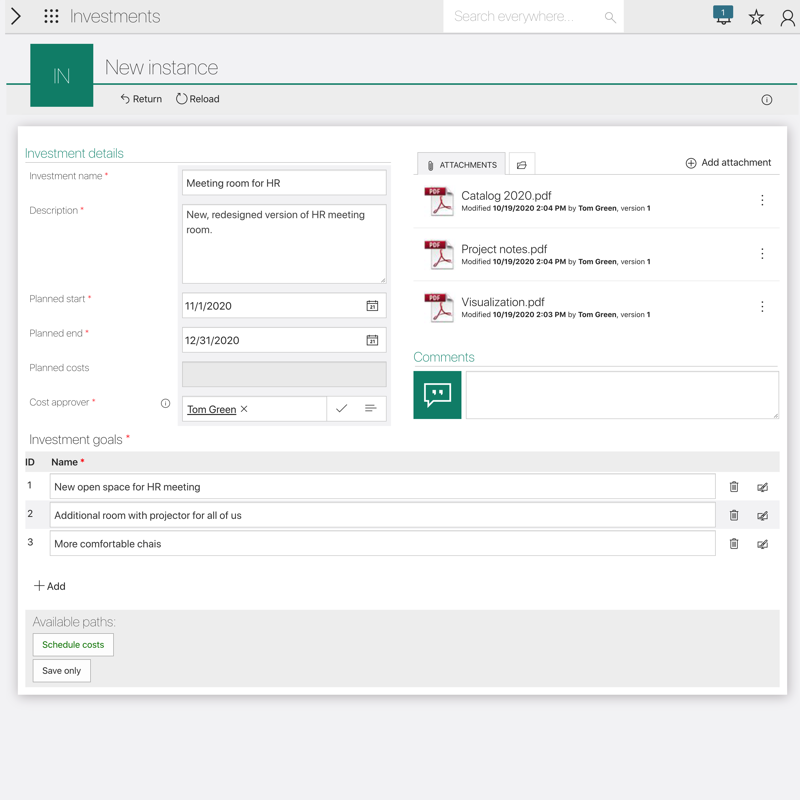
Task: Click the Investment name input field
Action: (284, 183)
